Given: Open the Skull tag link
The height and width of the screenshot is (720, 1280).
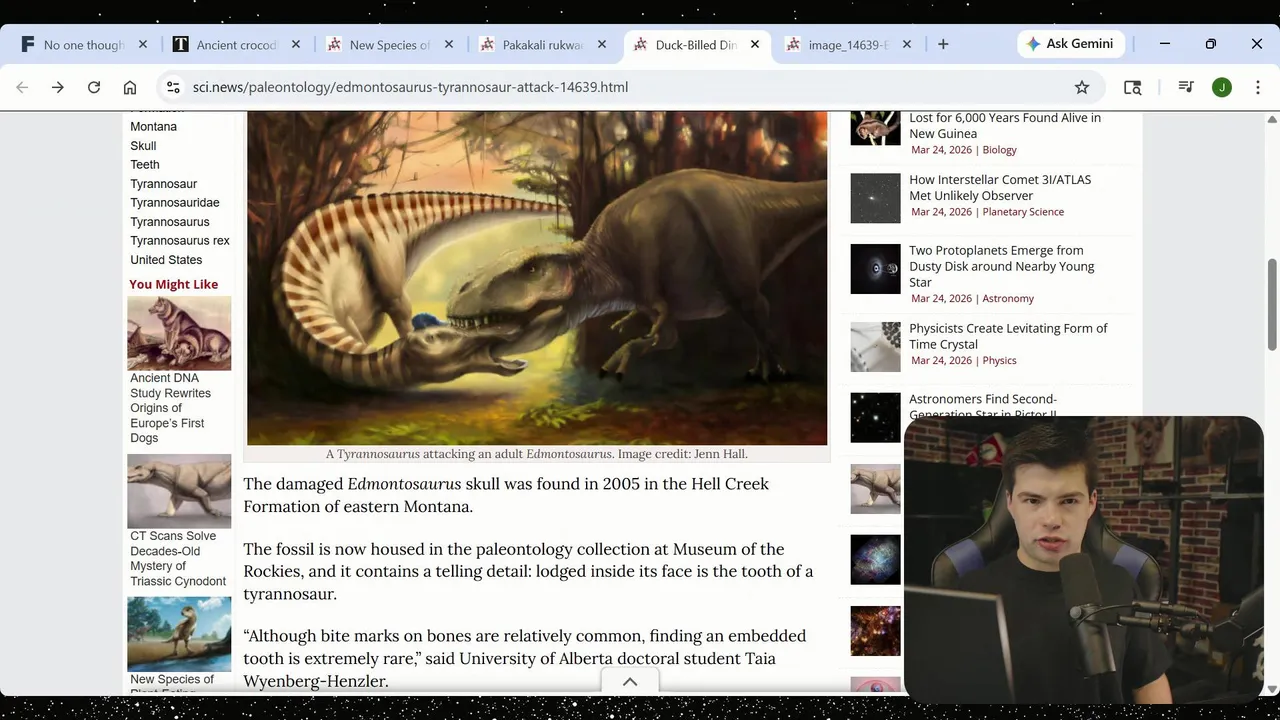Looking at the screenshot, I should 143,146.
